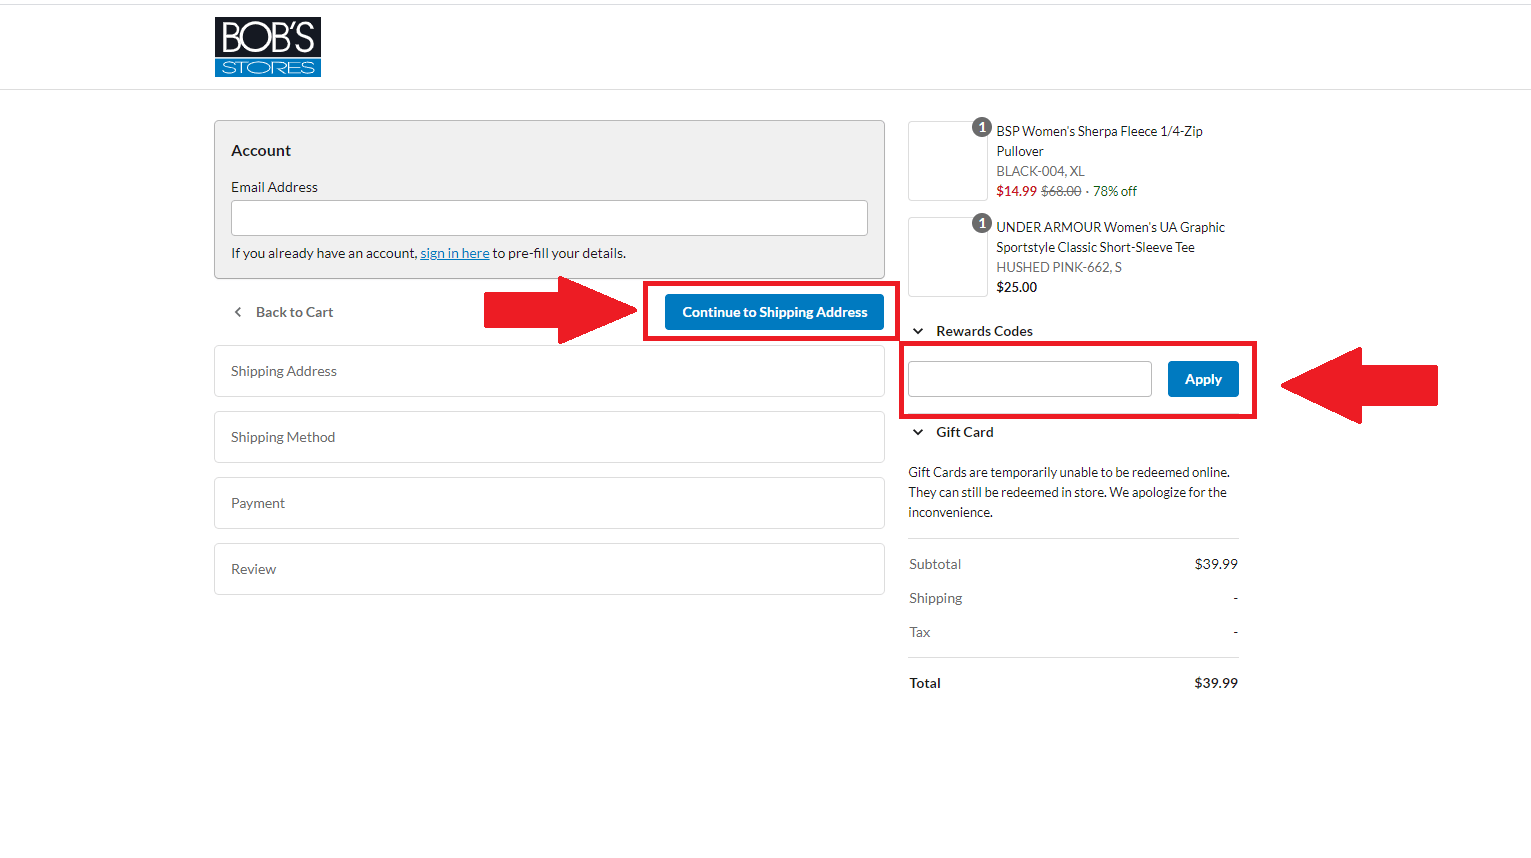Click the quantity badge on Under Armour tee

coord(982,223)
